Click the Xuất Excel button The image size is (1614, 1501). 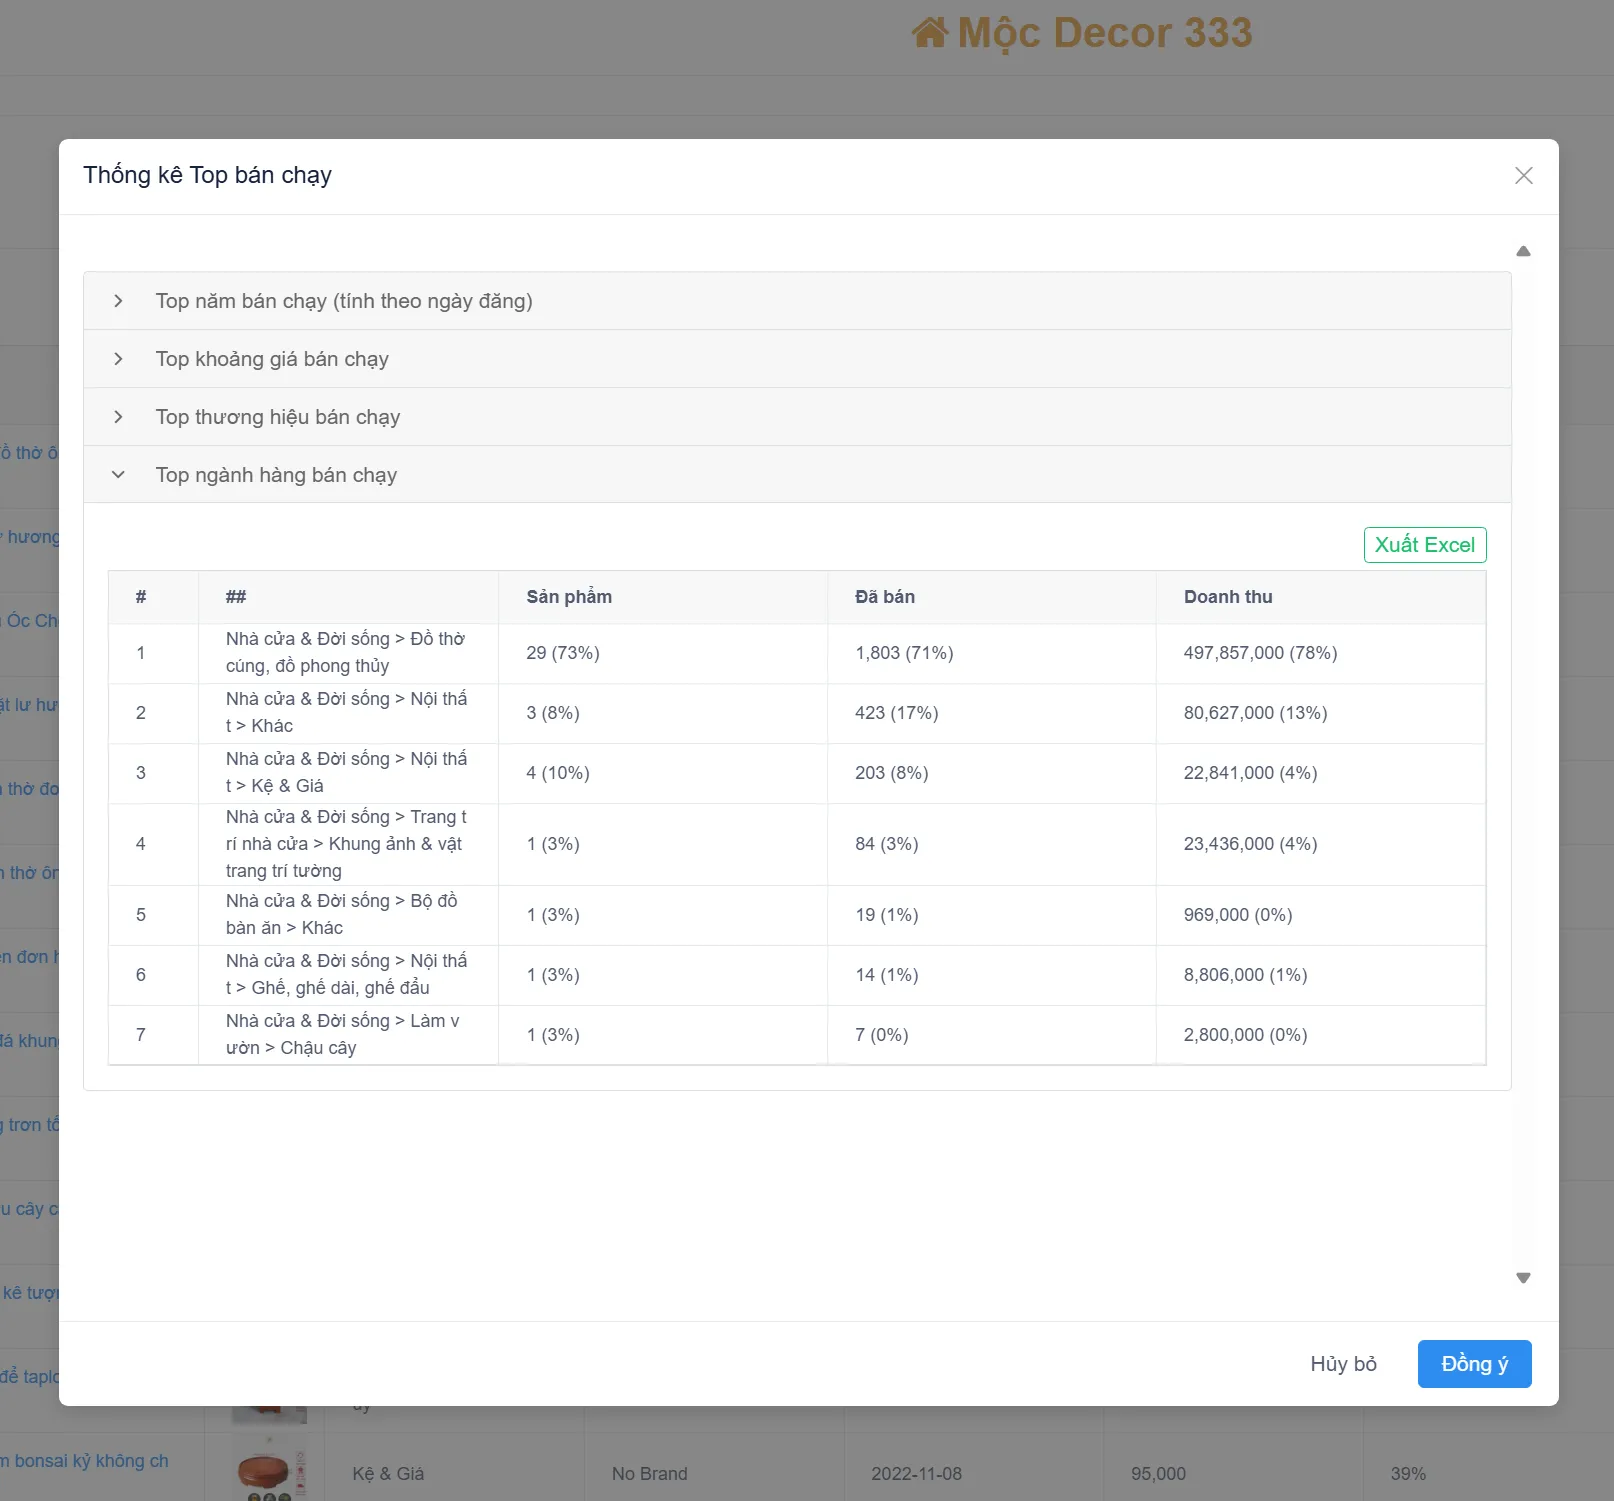pyautogui.click(x=1425, y=545)
